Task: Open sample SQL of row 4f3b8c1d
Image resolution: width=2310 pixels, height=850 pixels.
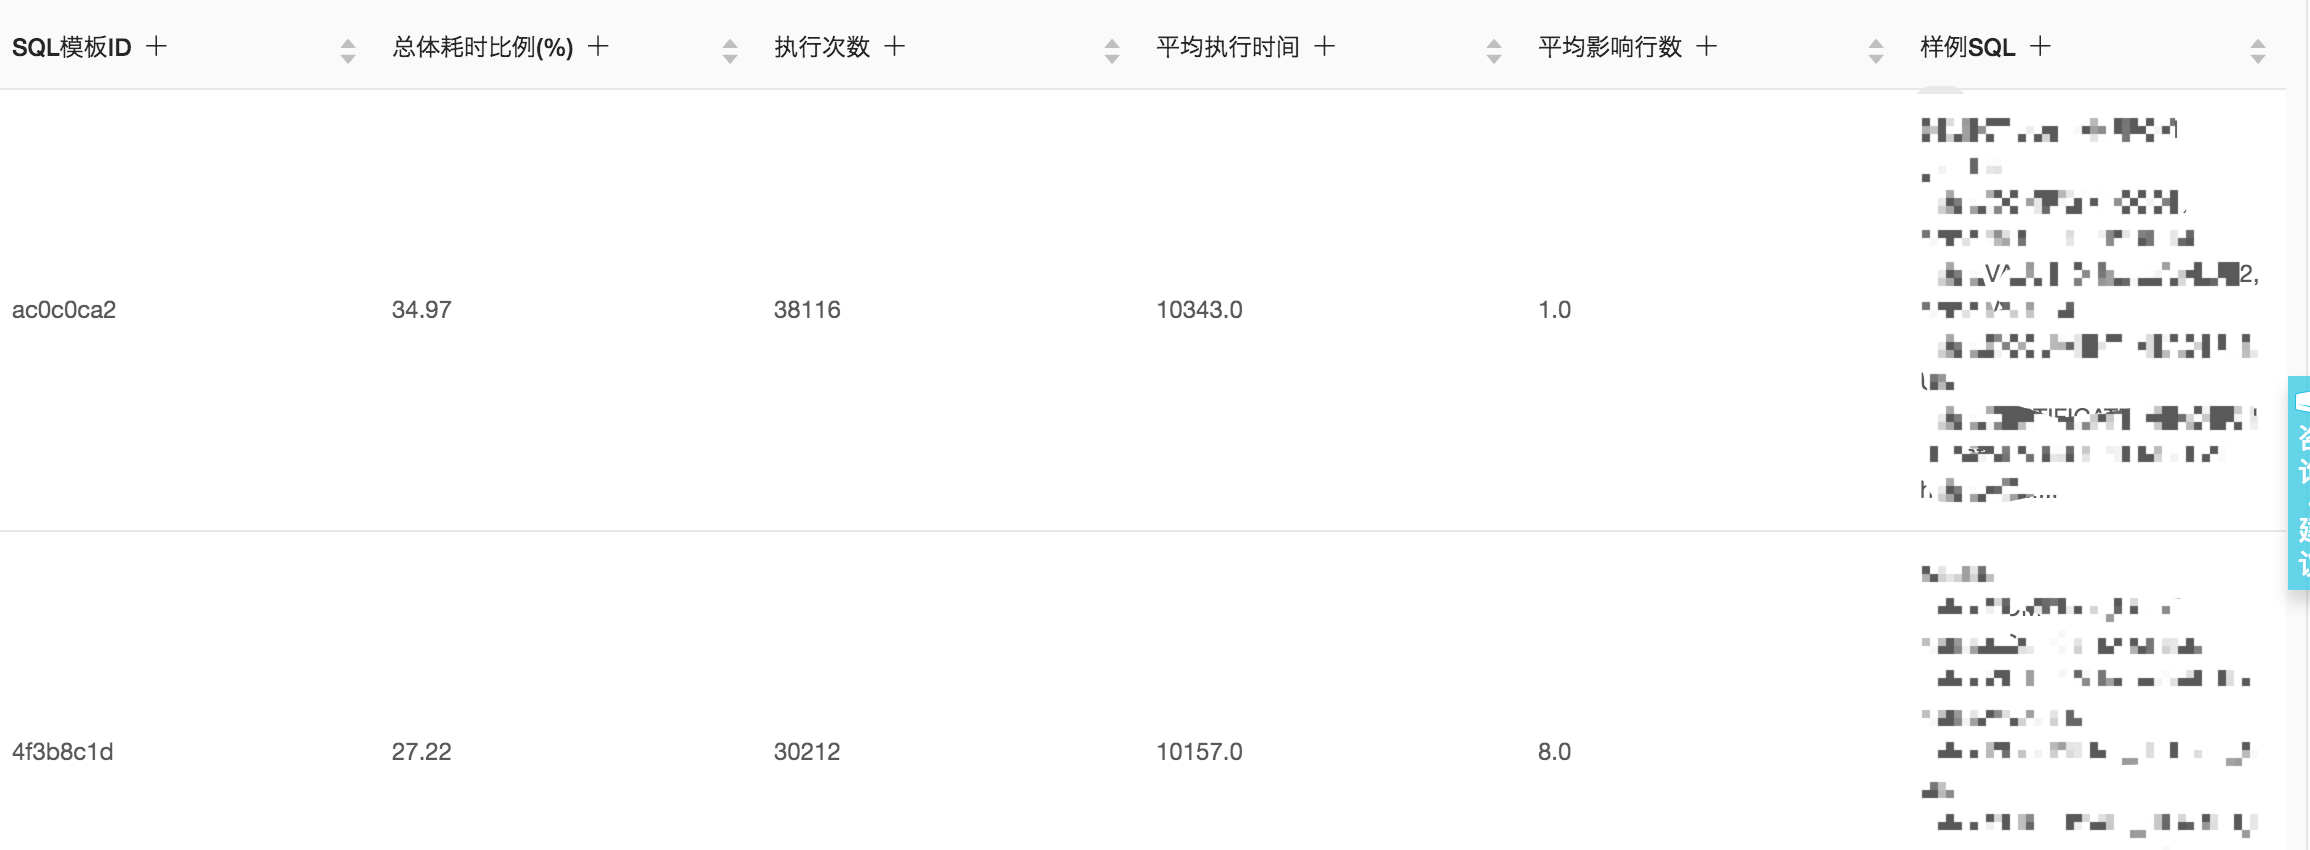Action: tap(2090, 706)
